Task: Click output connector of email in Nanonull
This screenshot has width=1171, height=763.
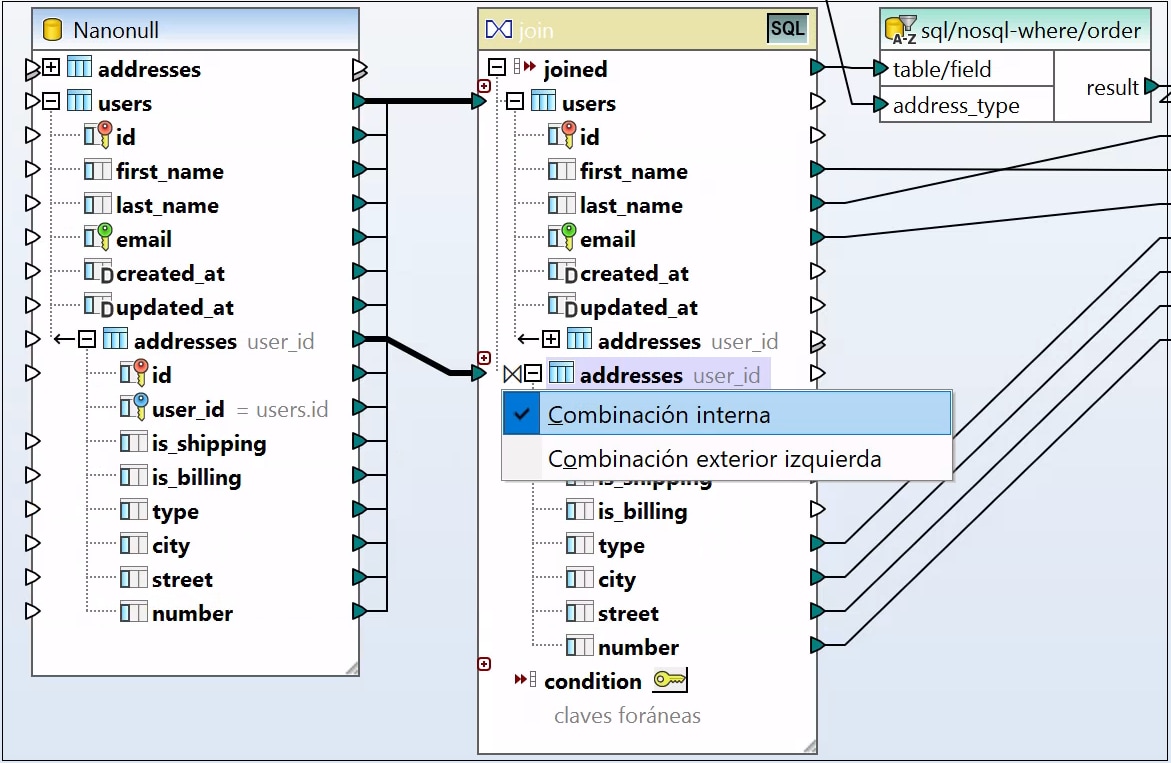Action: (359, 239)
